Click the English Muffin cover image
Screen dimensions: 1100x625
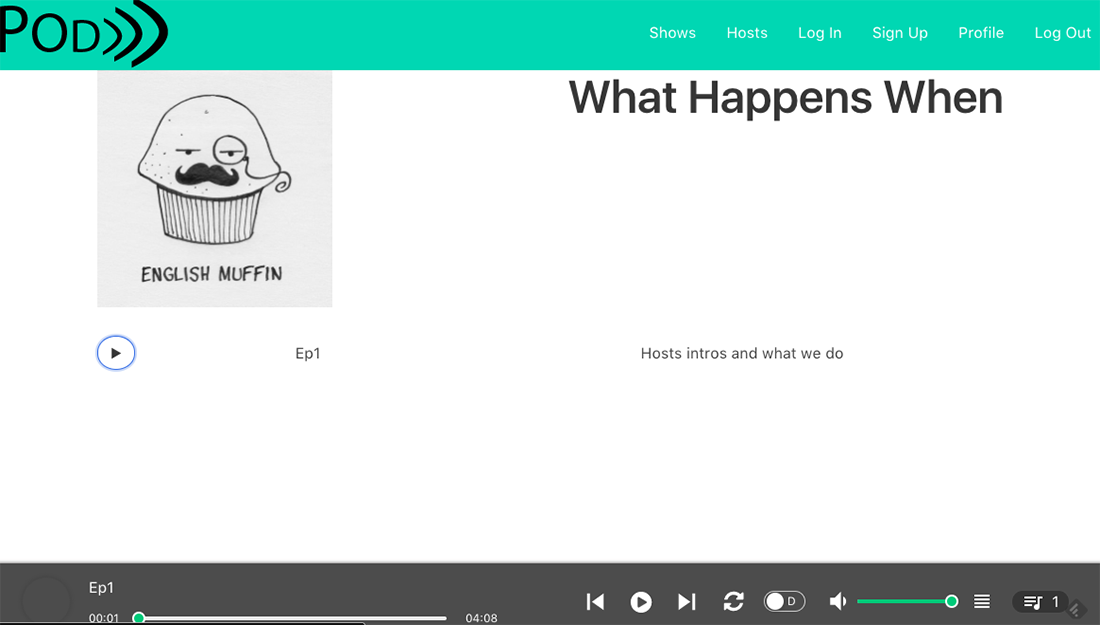tap(215, 189)
